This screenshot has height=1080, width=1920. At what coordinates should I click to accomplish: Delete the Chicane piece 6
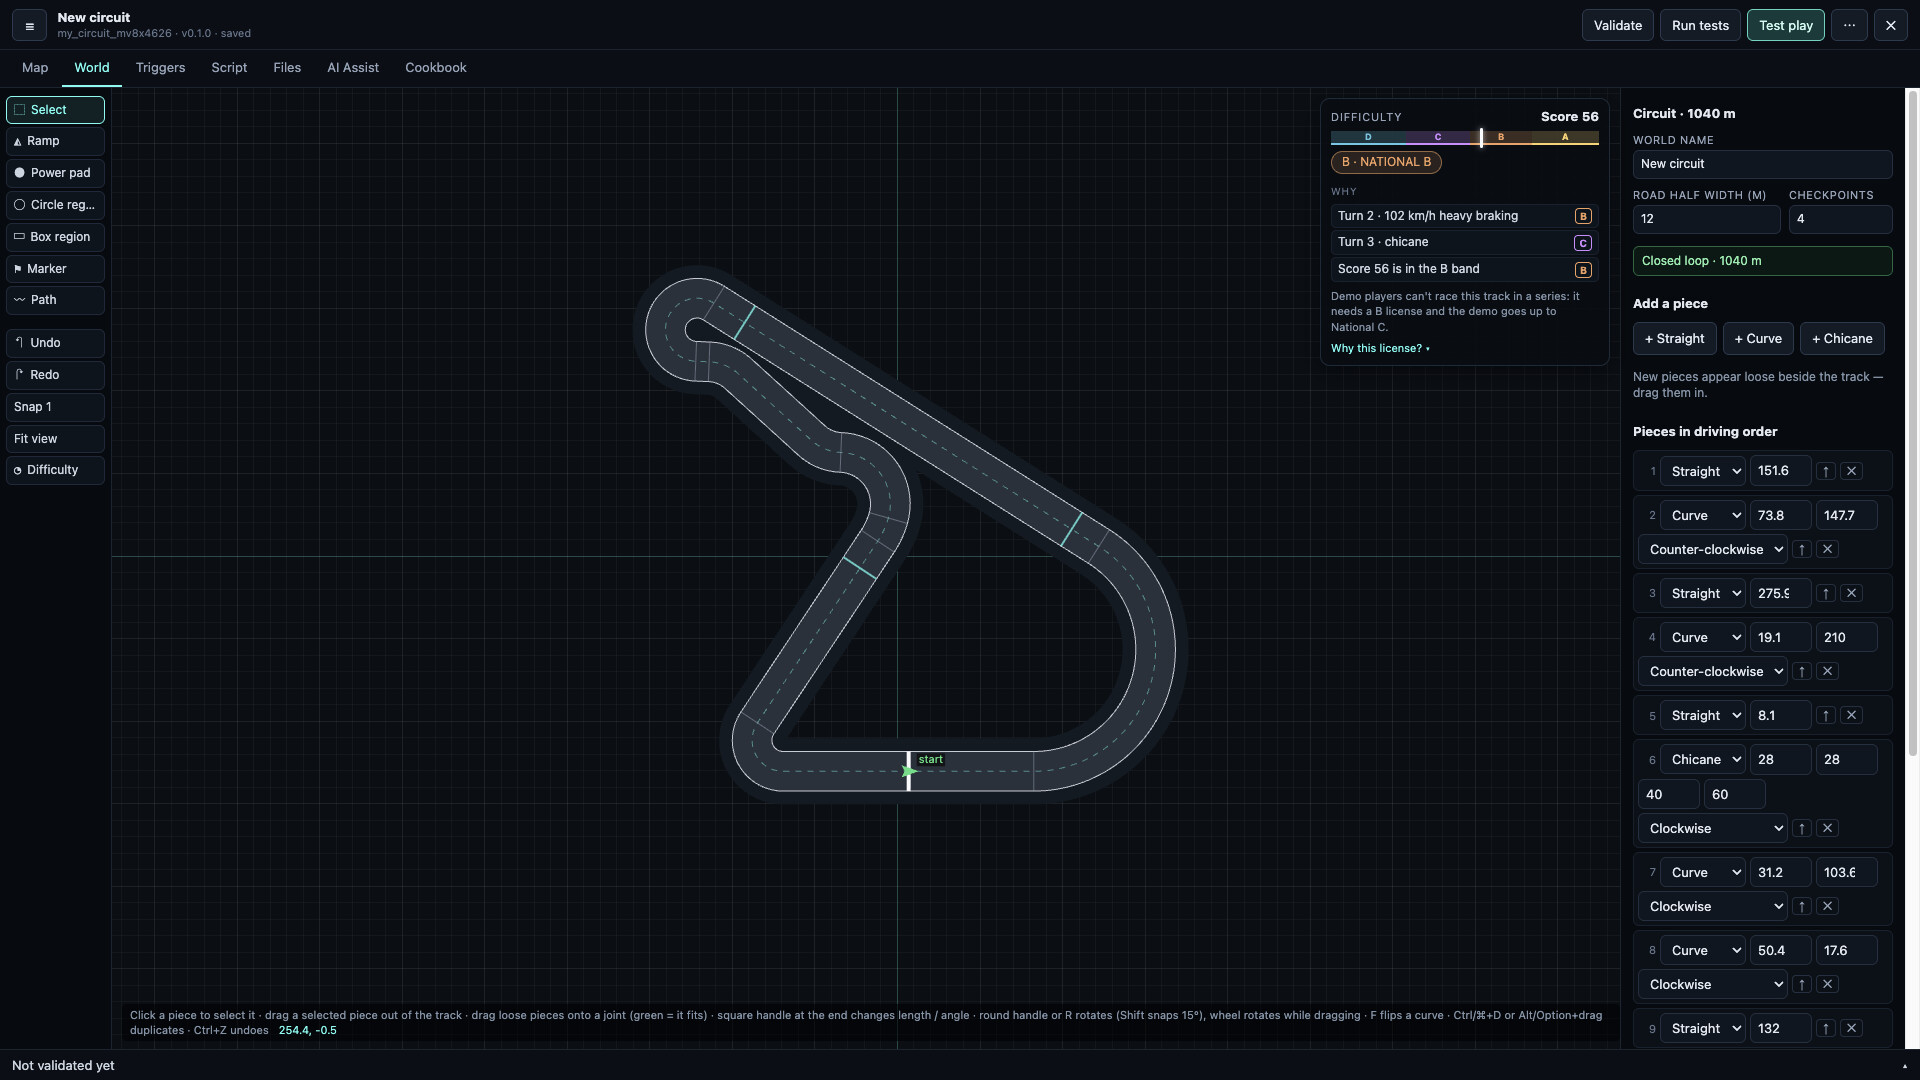pos(1827,828)
